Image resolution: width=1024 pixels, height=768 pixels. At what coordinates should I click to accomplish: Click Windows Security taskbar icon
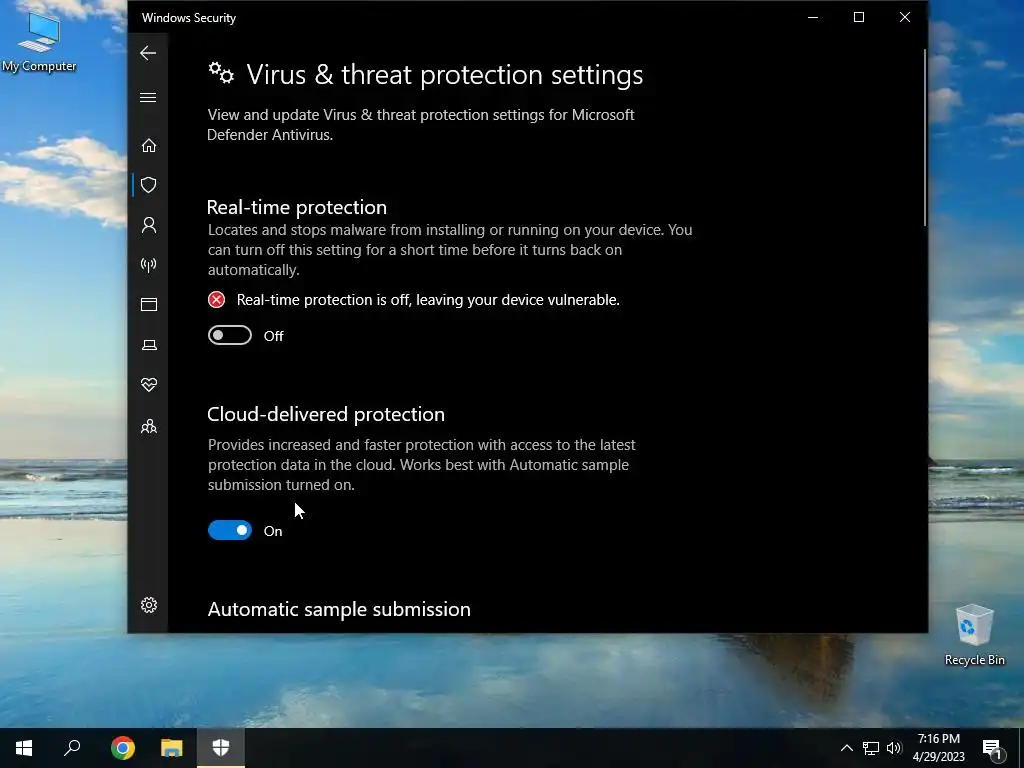tap(221, 748)
